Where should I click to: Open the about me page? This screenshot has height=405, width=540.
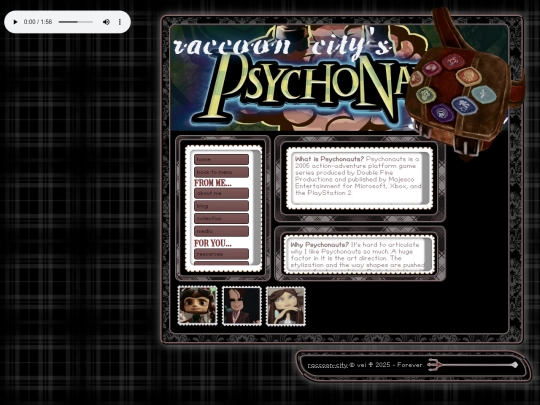point(221,193)
